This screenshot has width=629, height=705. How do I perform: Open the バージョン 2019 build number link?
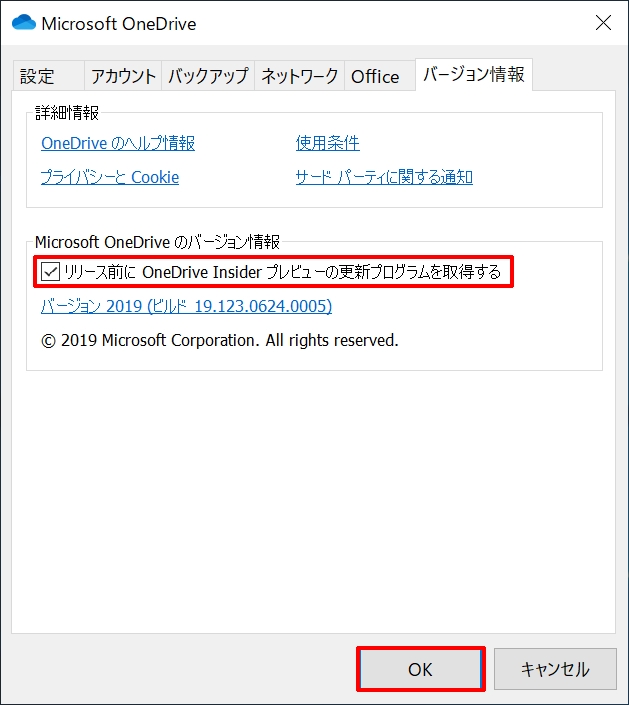click(x=186, y=306)
